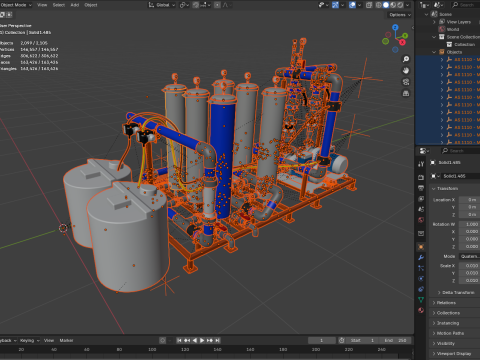The width and height of the screenshot is (480, 360).
Task: Click the Y axis on navigation gizmo
Action: coord(405,35)
